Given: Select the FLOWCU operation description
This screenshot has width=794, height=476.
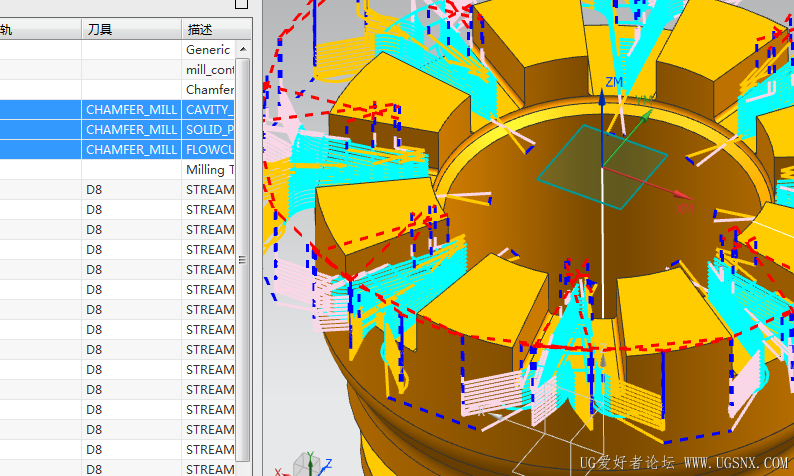Looking at the screenshot, I should click(208, 149).
